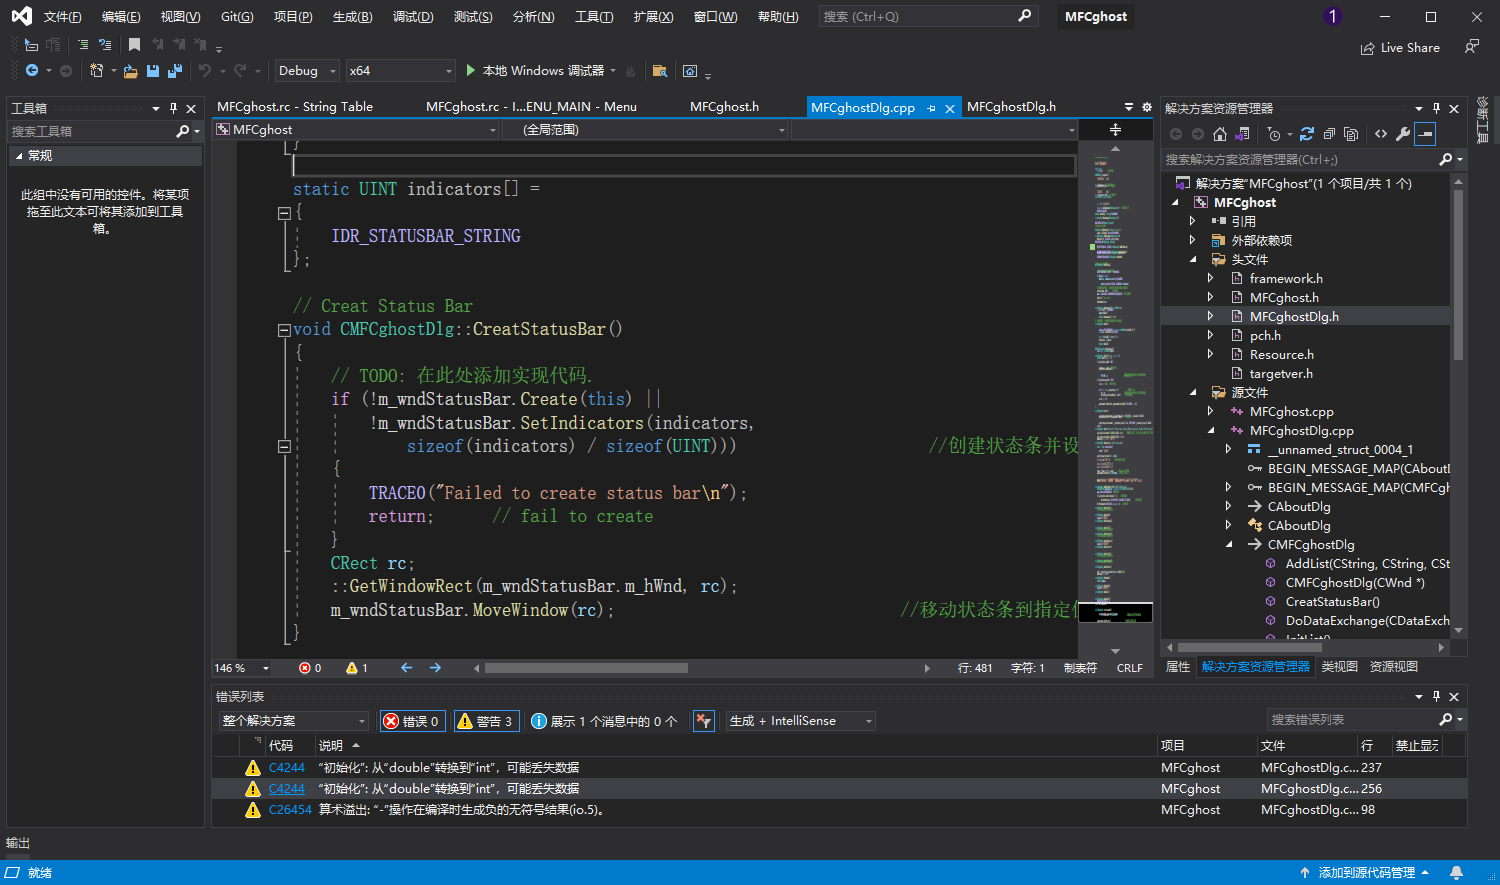Open properties with the wrench icon
The width and height of the screenshot is (1500, 885).
pyautogui.click(x=1403, y=134)
